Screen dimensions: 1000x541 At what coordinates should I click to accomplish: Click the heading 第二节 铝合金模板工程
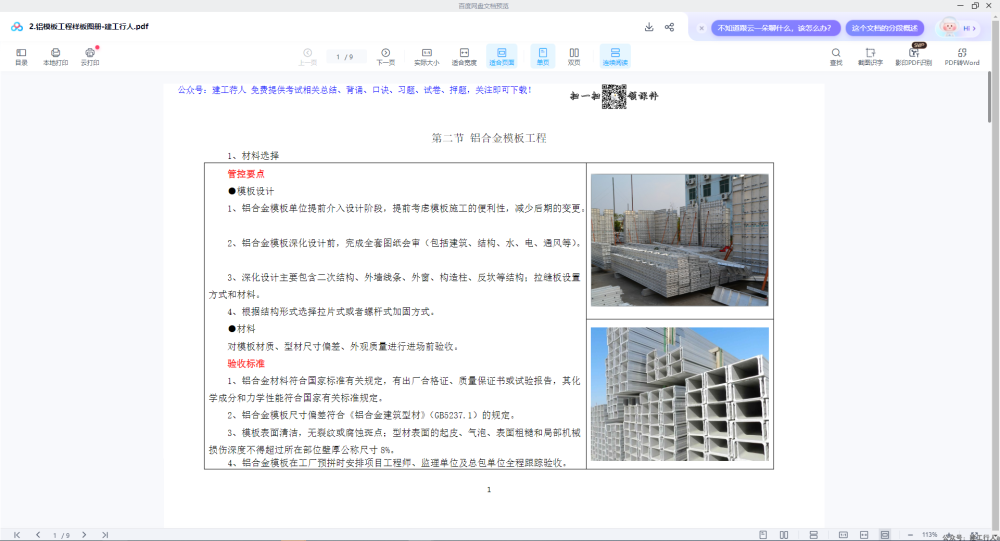(x=489, y=138)
